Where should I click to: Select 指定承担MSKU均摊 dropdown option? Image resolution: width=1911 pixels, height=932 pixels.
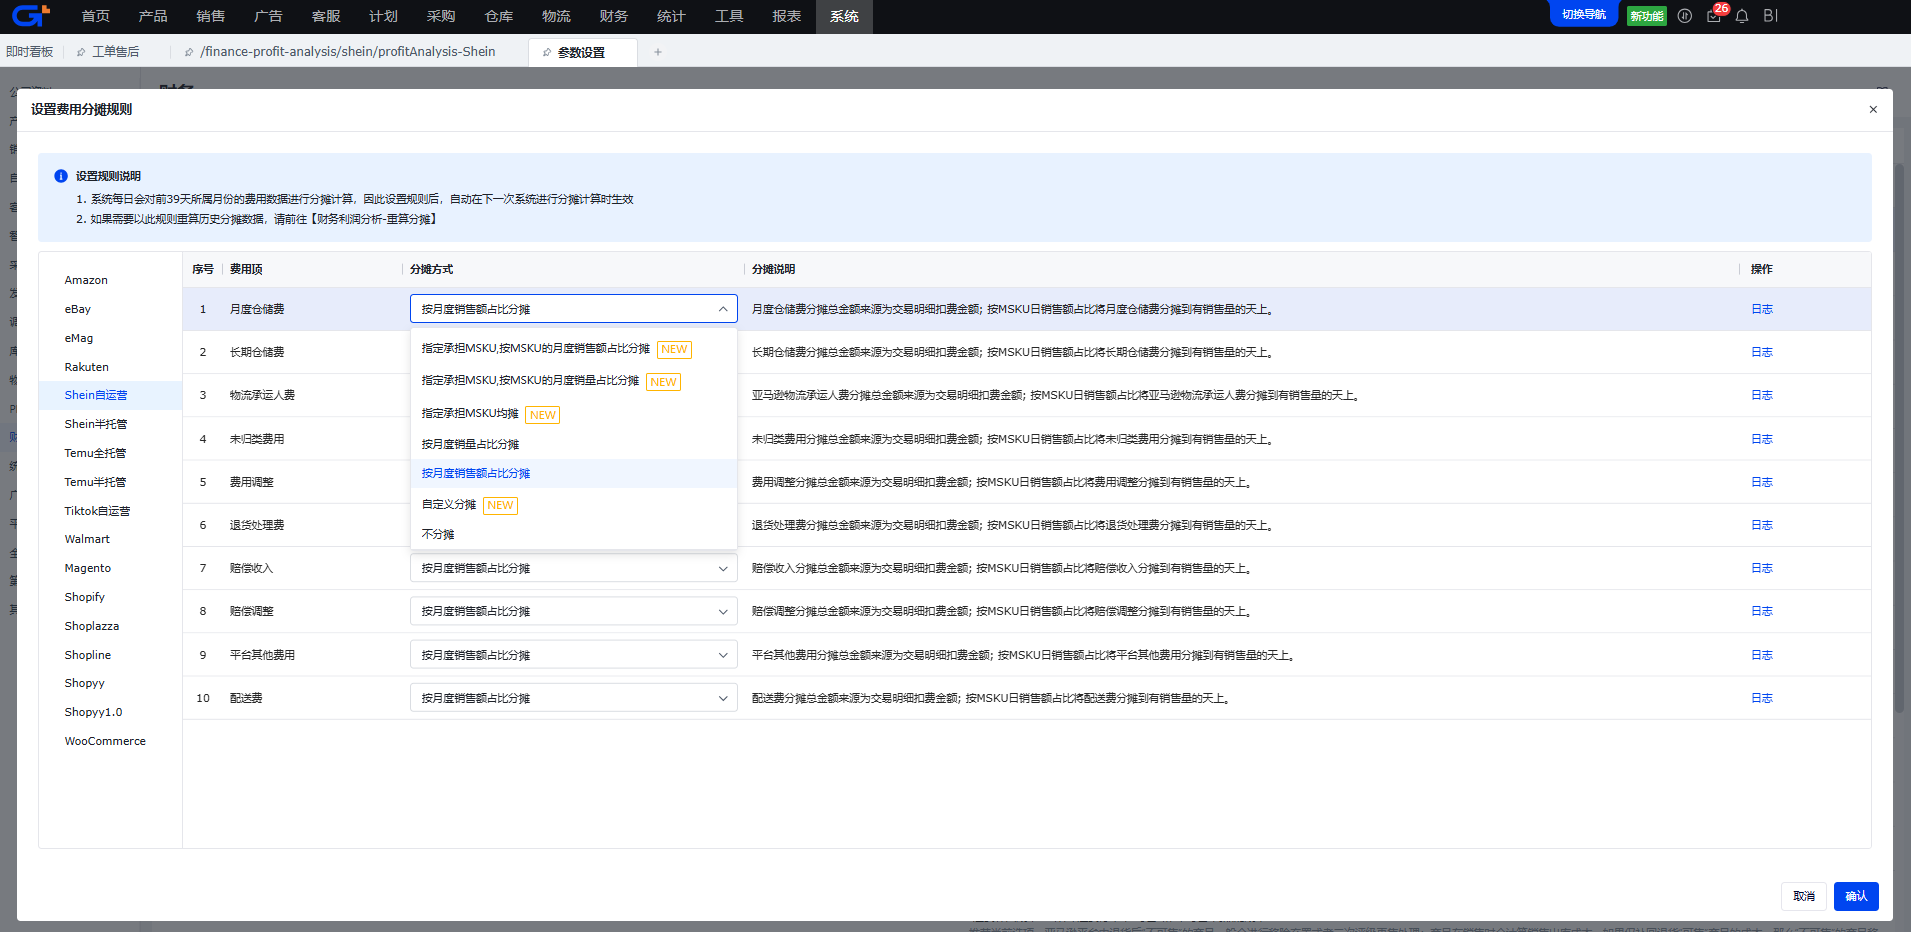click(x=470, y=414)
